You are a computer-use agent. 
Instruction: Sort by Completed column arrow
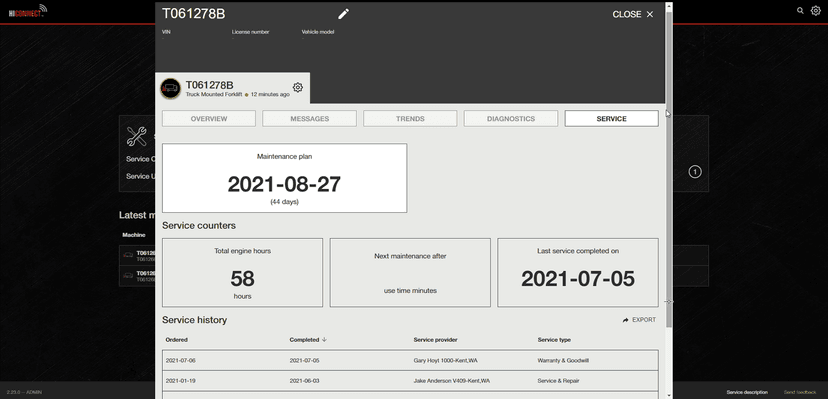click(x=324, y=339)
